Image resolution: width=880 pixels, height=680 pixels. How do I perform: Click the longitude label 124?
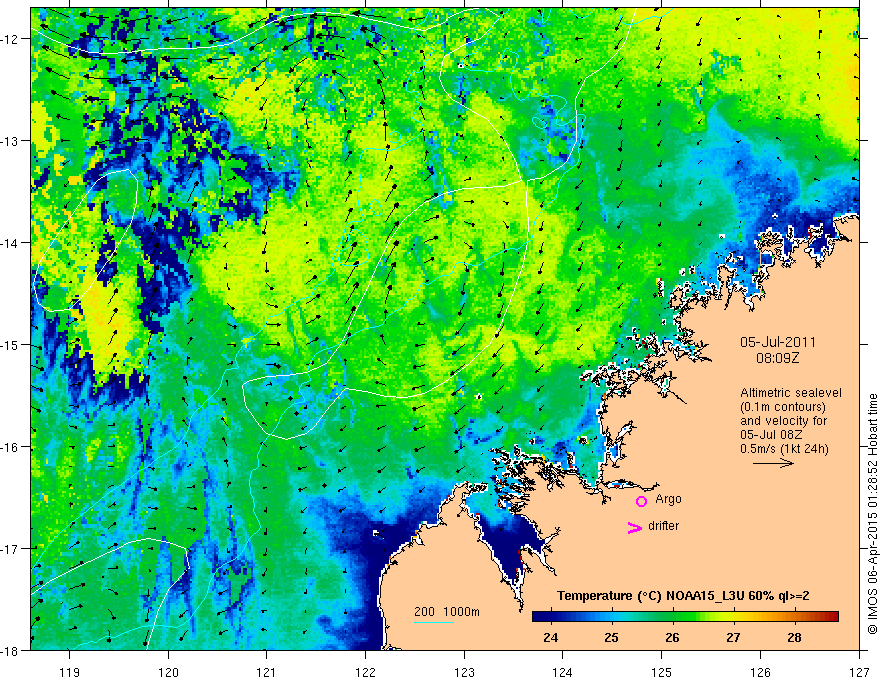click(563, 672)
